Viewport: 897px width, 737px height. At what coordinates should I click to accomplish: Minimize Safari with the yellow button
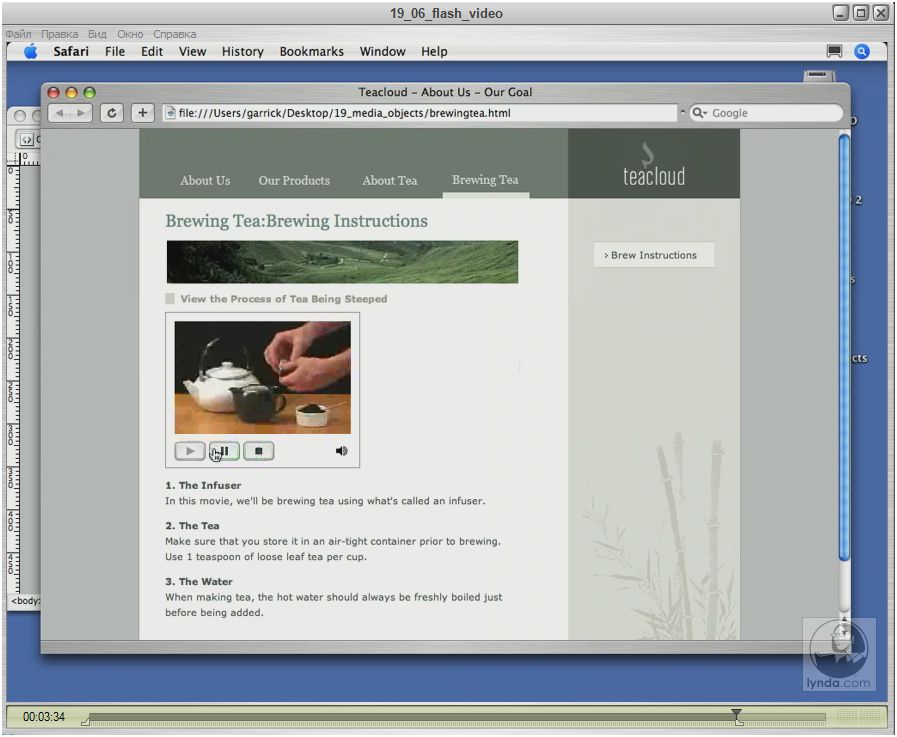pos(72,93)
